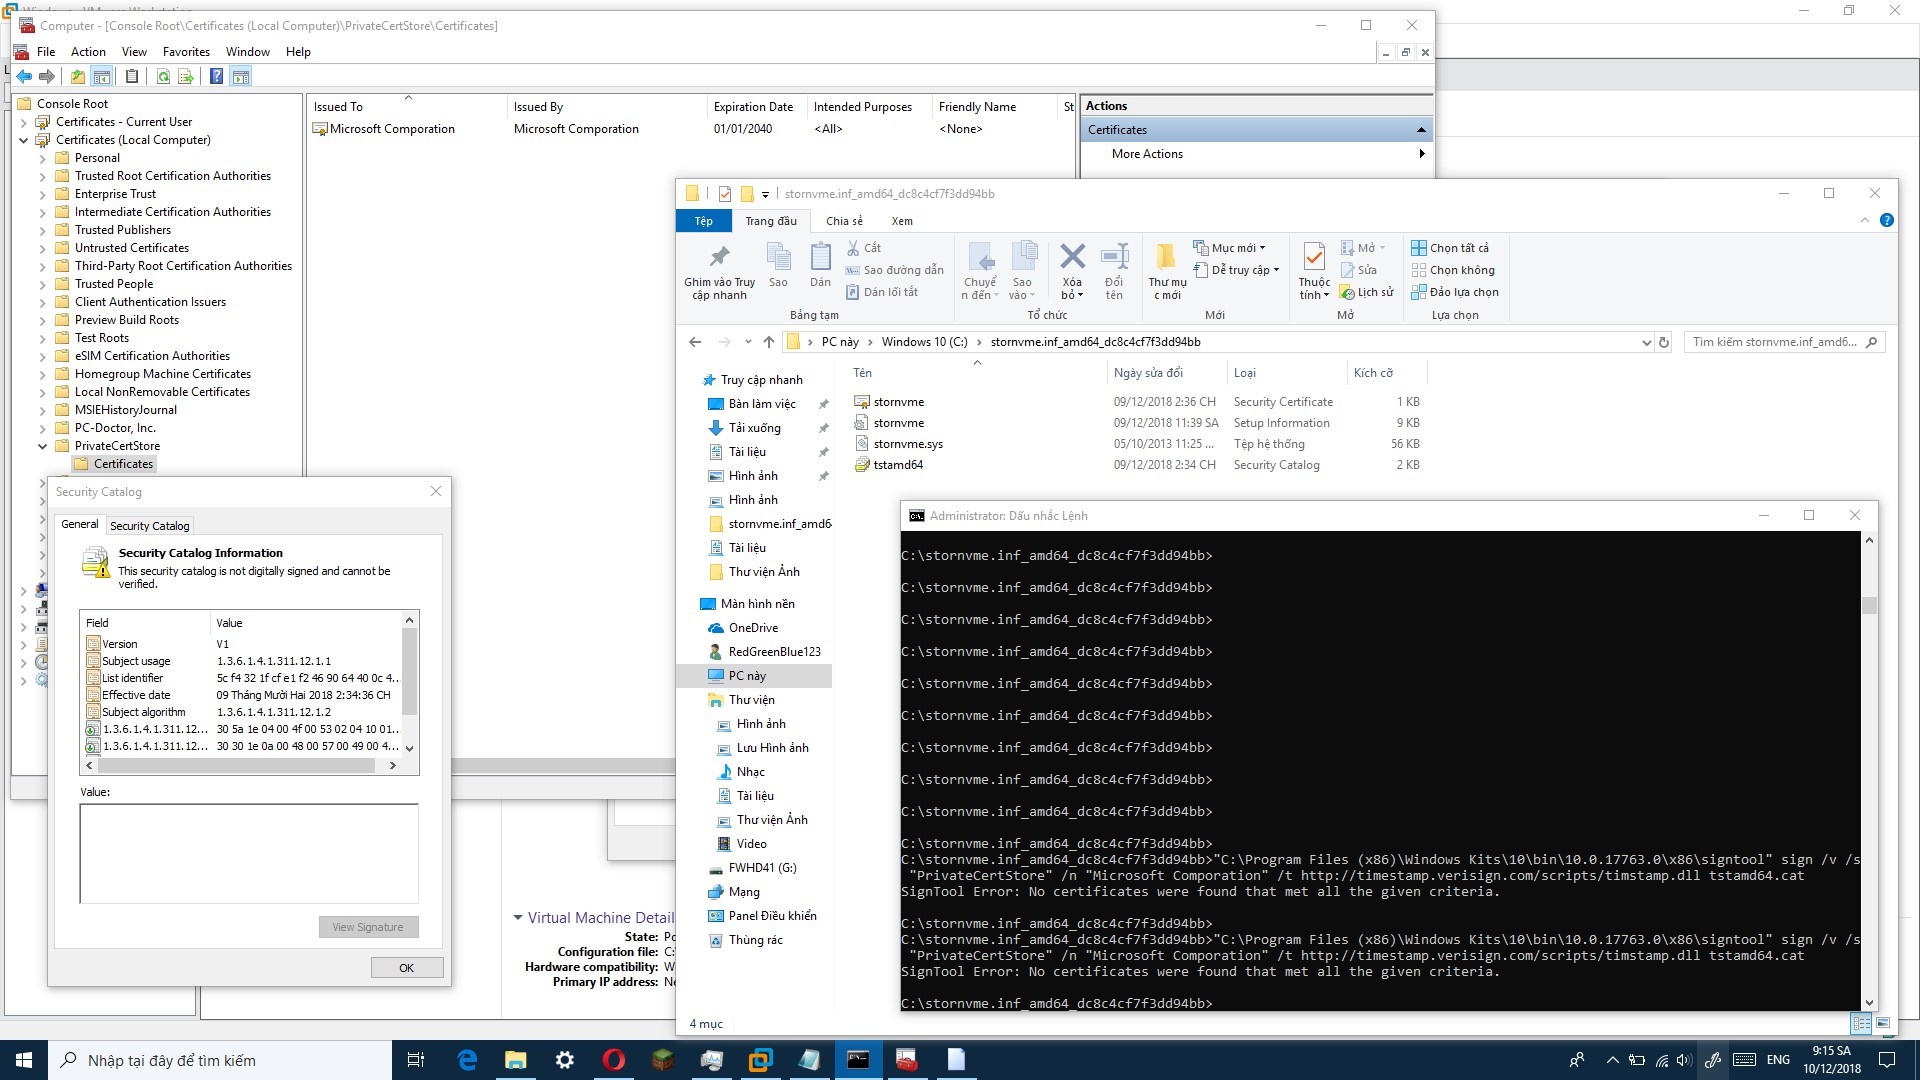This screenshot has height=1080, width=1920.
Task: Switch Explorer to large icons view toggle
Action: [x=1883, y=1024]
